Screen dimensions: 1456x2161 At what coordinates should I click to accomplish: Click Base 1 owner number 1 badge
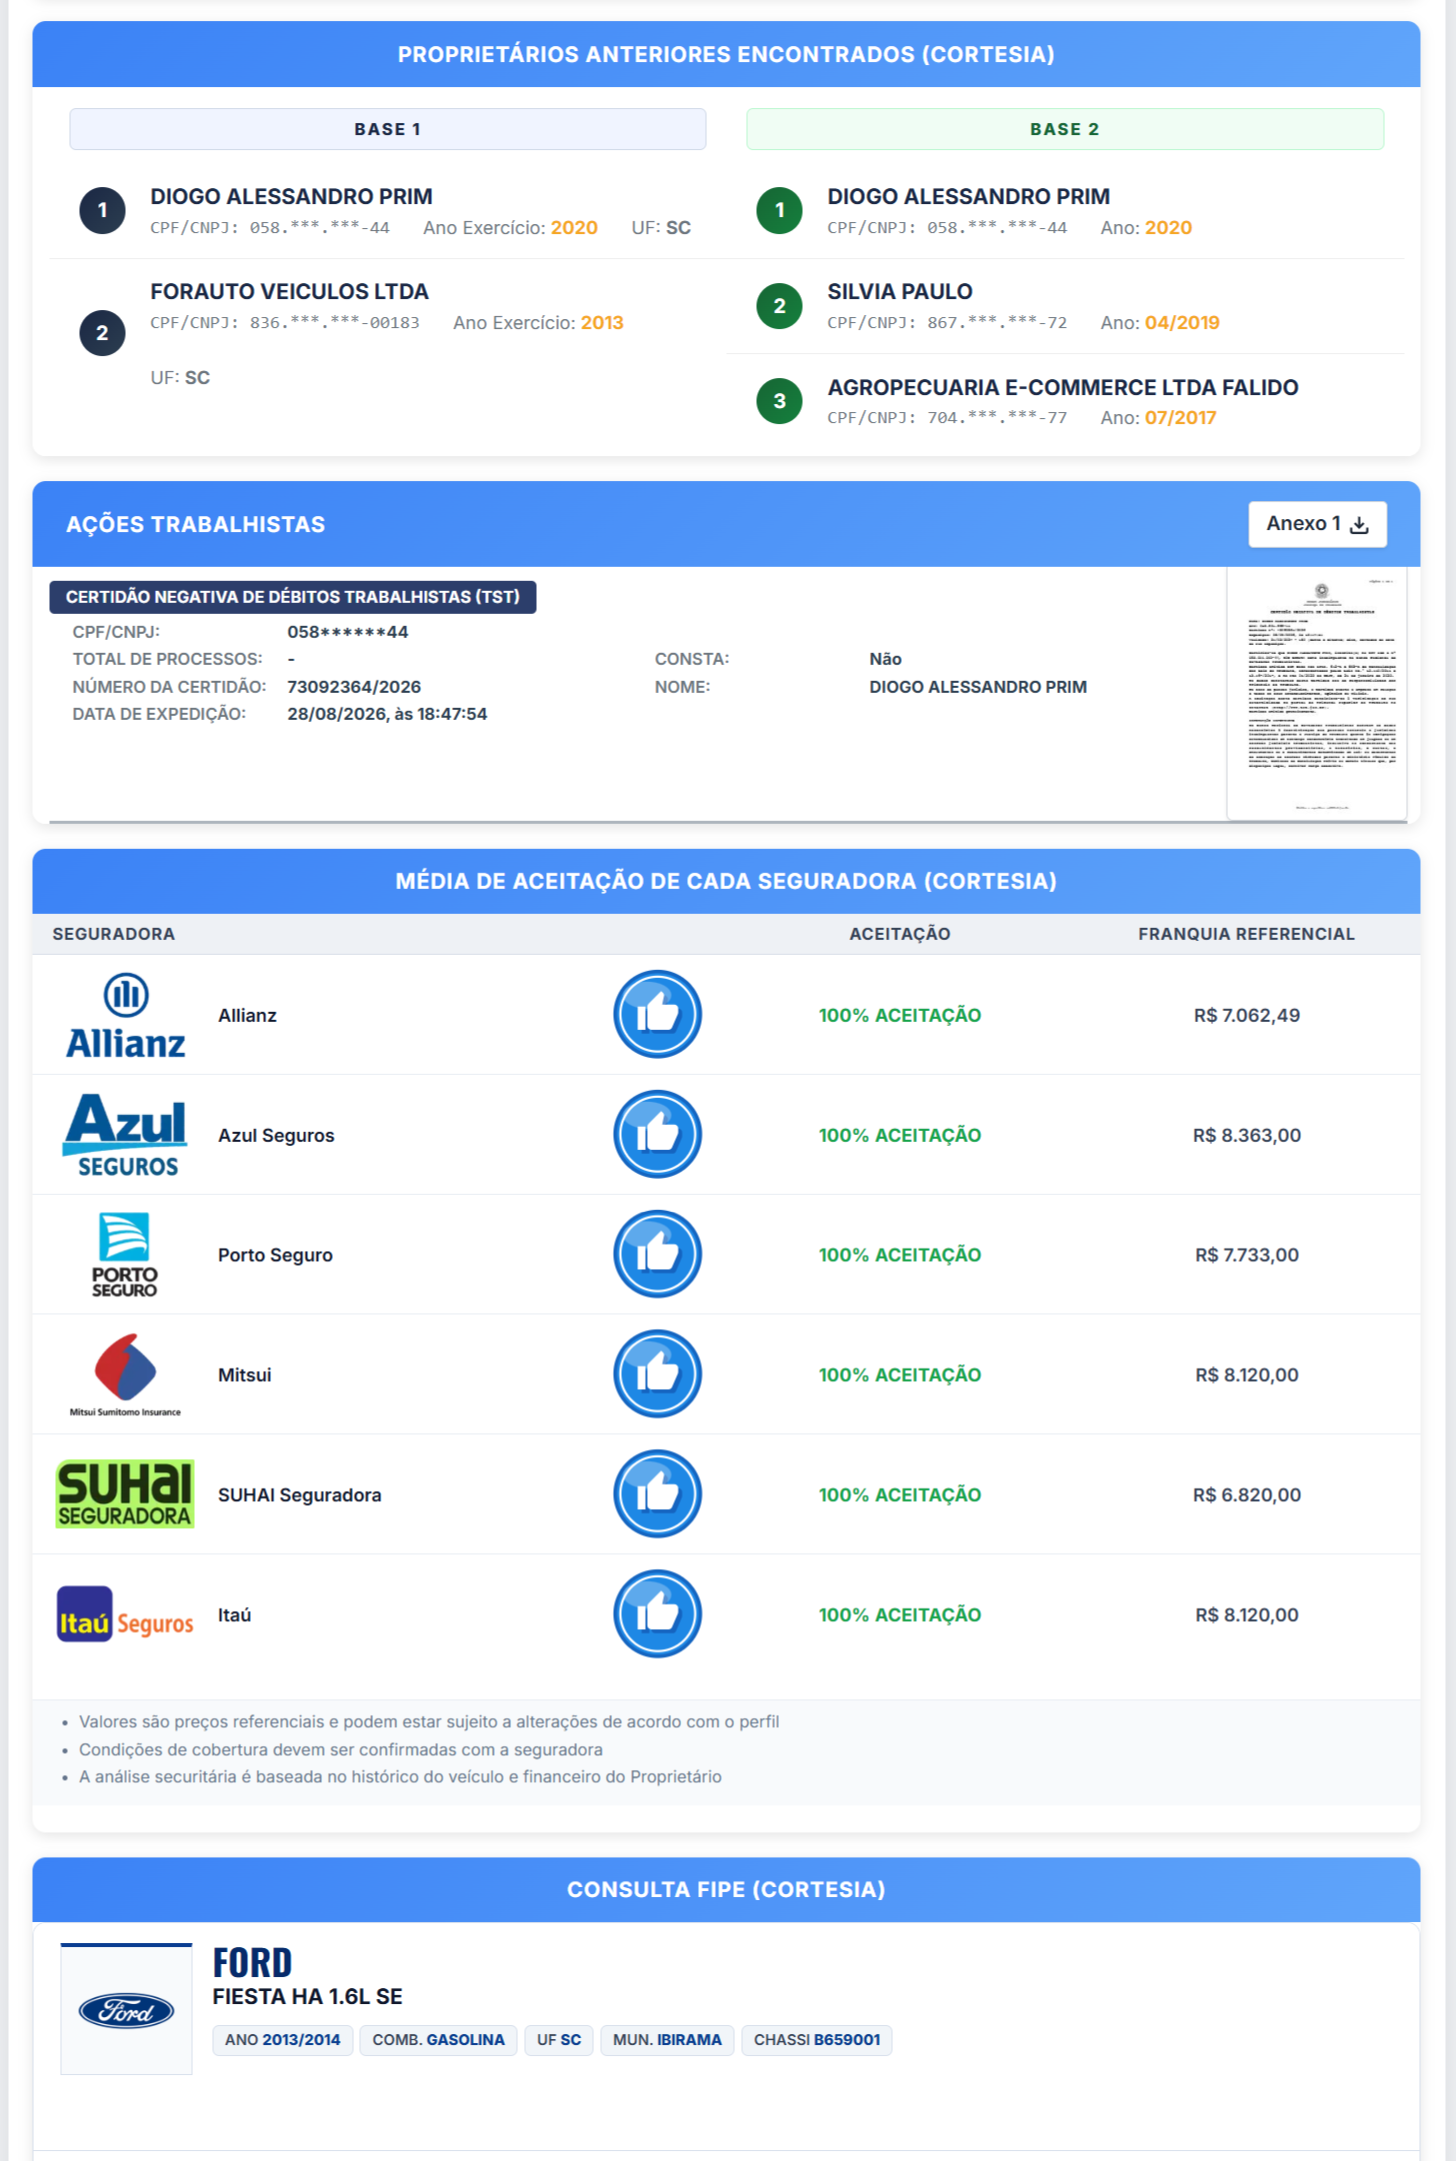(102, 211)
